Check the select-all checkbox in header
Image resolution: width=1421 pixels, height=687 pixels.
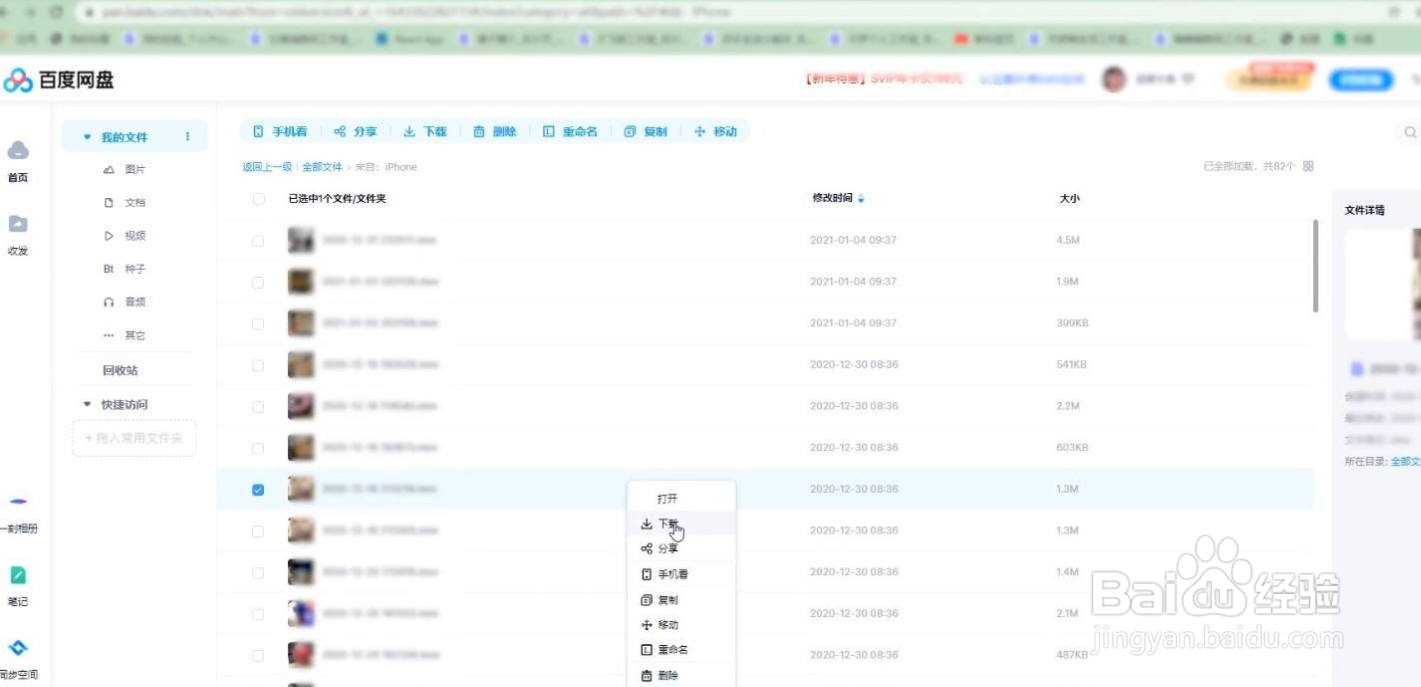[258, 198]
